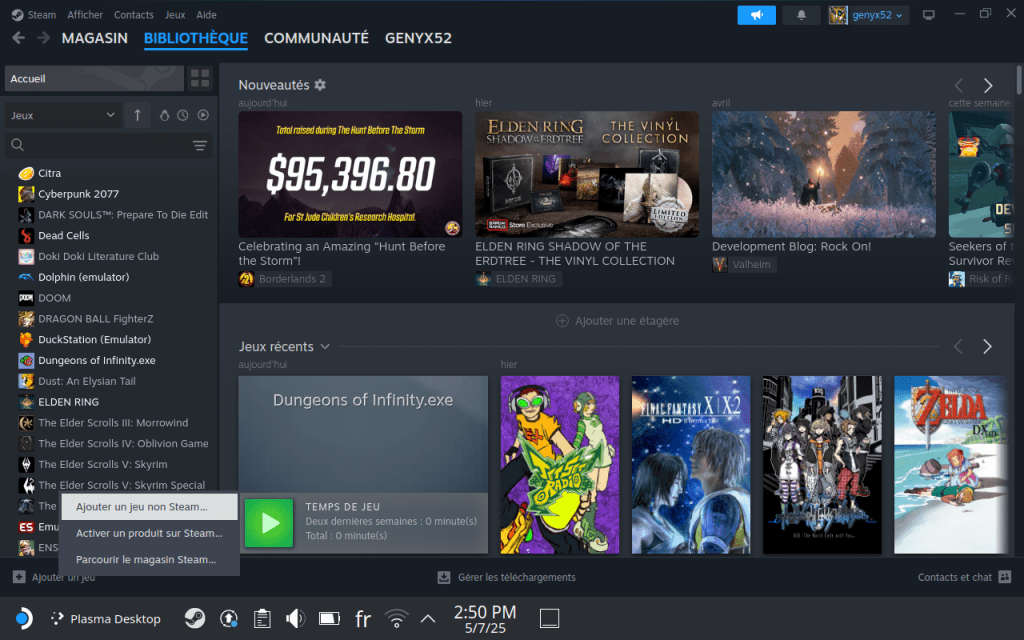The image size is (1024, 640).
Task: Click the library search input field
Action: coord(100,146)
